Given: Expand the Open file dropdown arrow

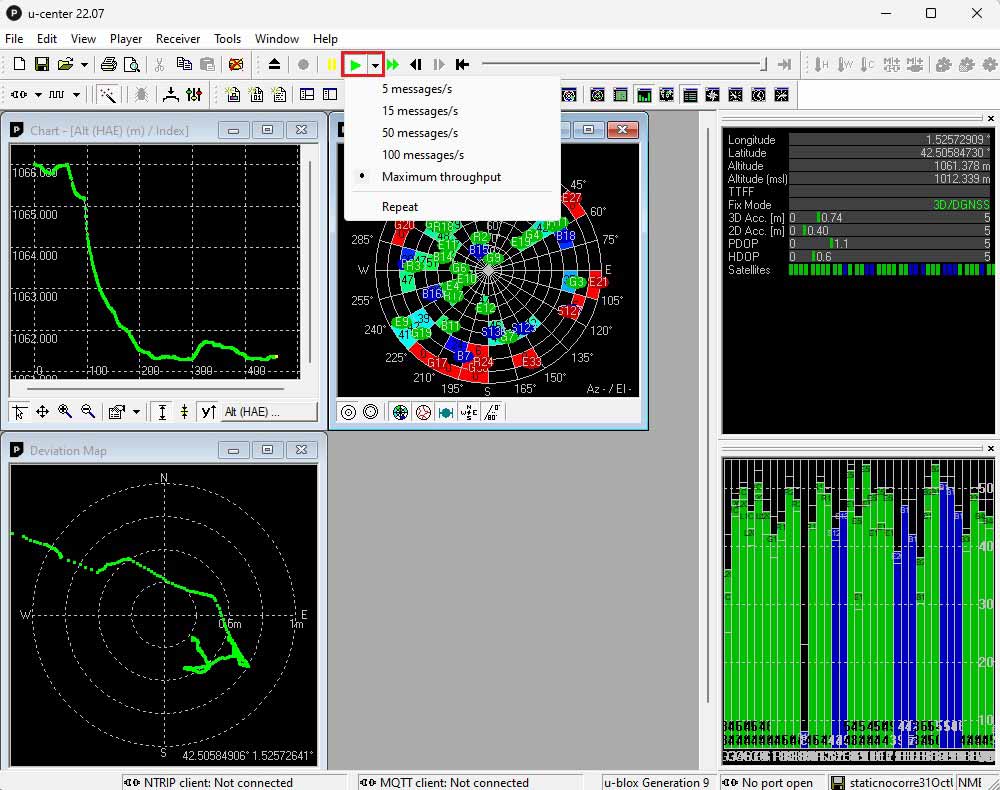Looking at the screenshot, I should click(x=84, y=65).
